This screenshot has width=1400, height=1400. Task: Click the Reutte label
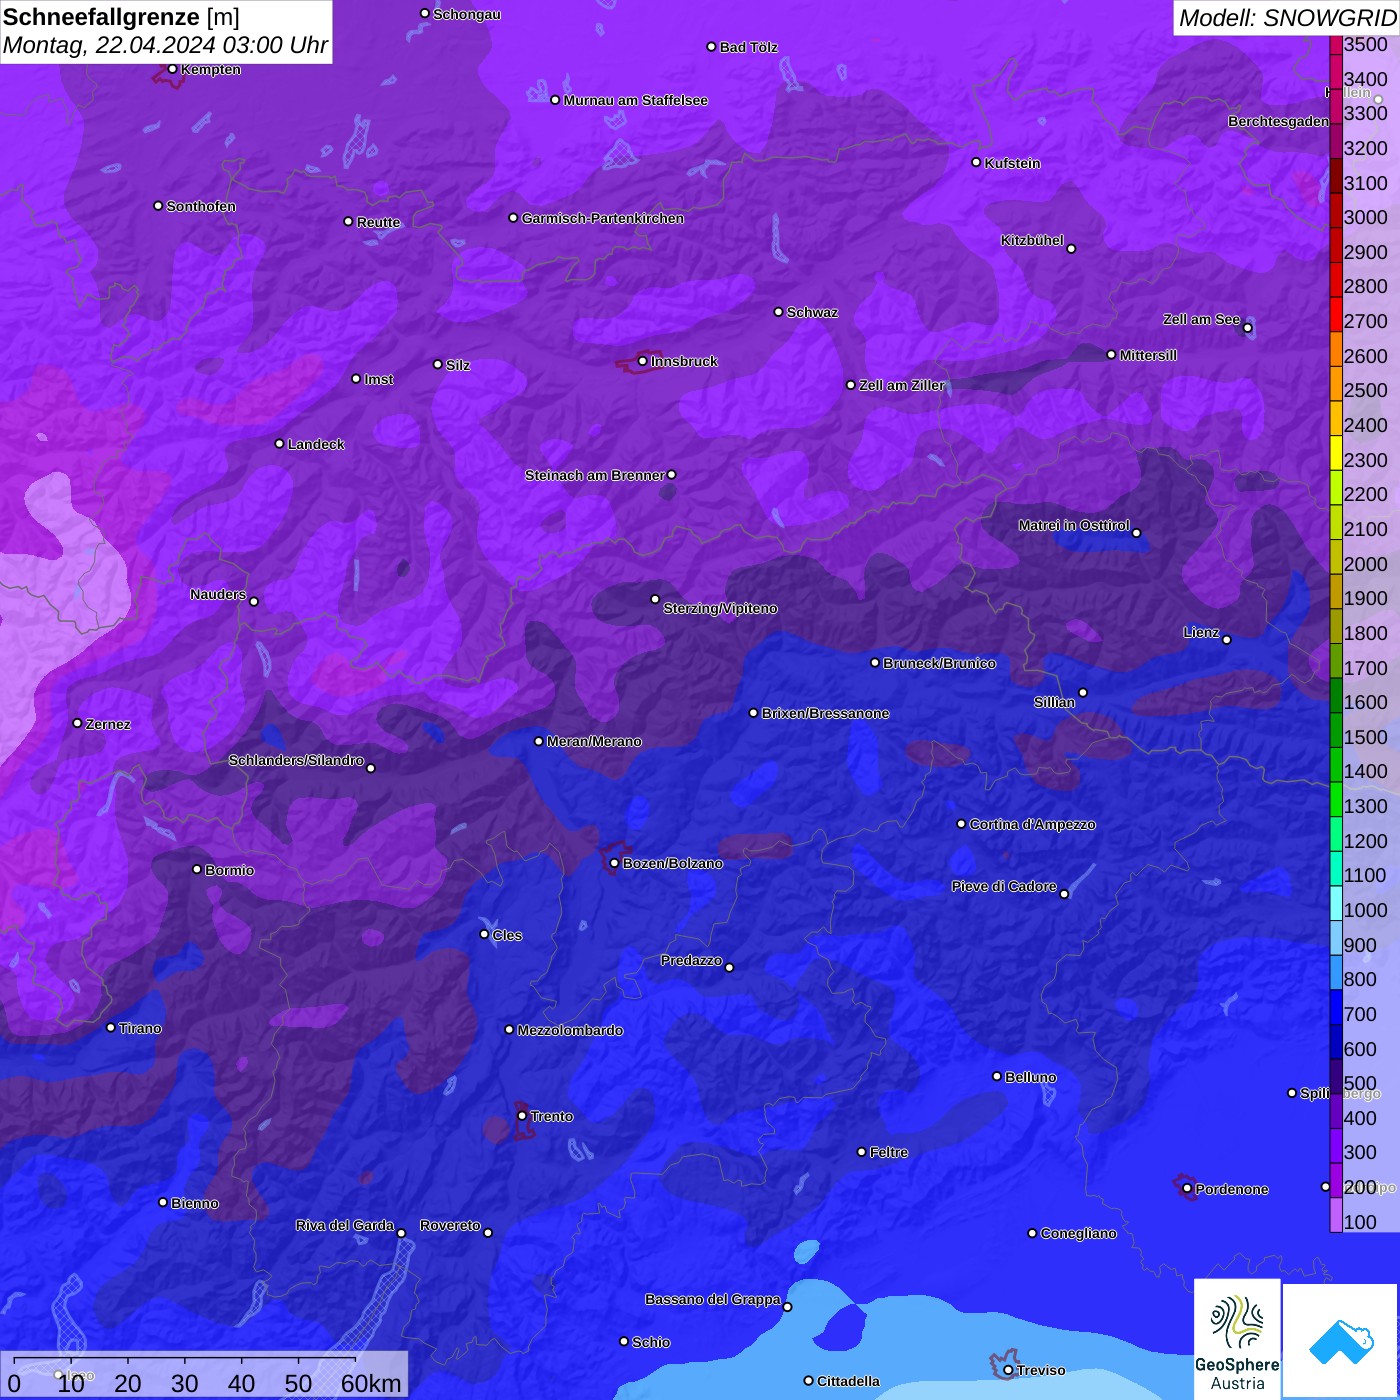(x=379, y=222)
